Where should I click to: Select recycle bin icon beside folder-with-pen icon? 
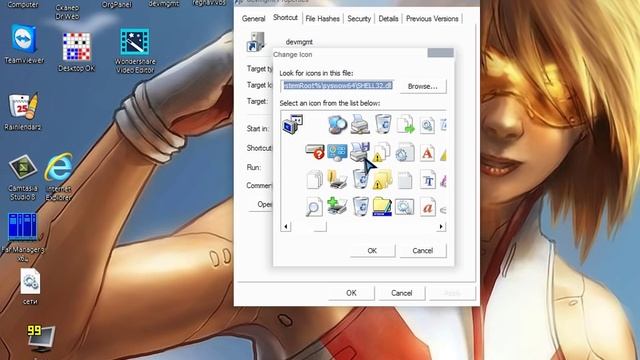tap(360, 206)
